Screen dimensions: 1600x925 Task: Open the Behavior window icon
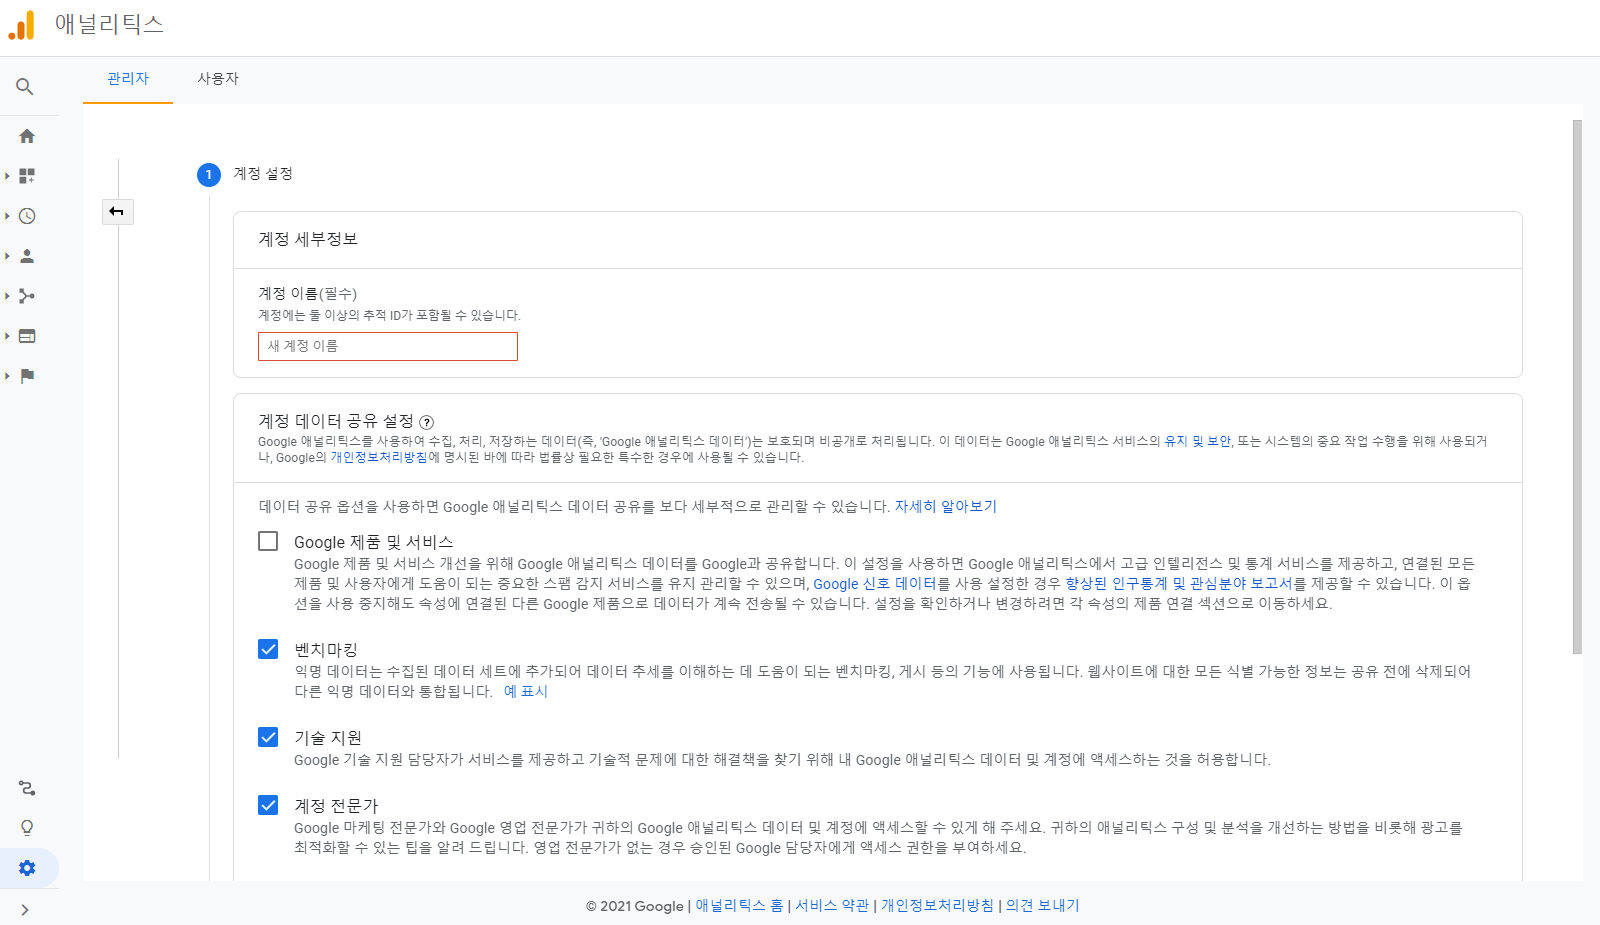pos(27,336)
